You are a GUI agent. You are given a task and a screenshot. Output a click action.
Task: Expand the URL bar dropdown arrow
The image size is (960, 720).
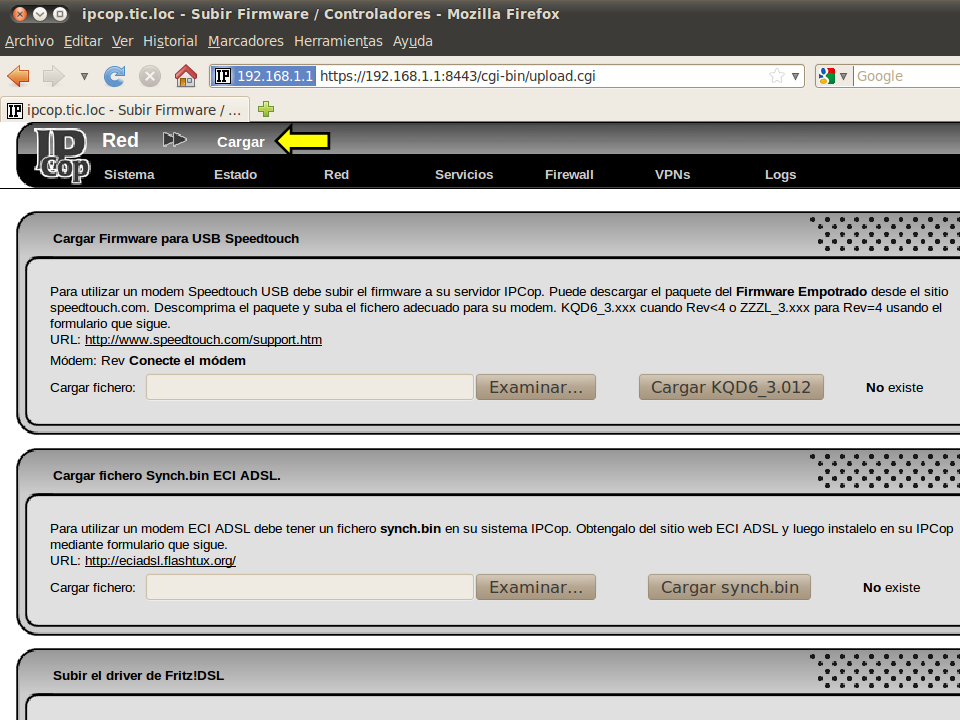pyautogui.click(x=796, y=76)
